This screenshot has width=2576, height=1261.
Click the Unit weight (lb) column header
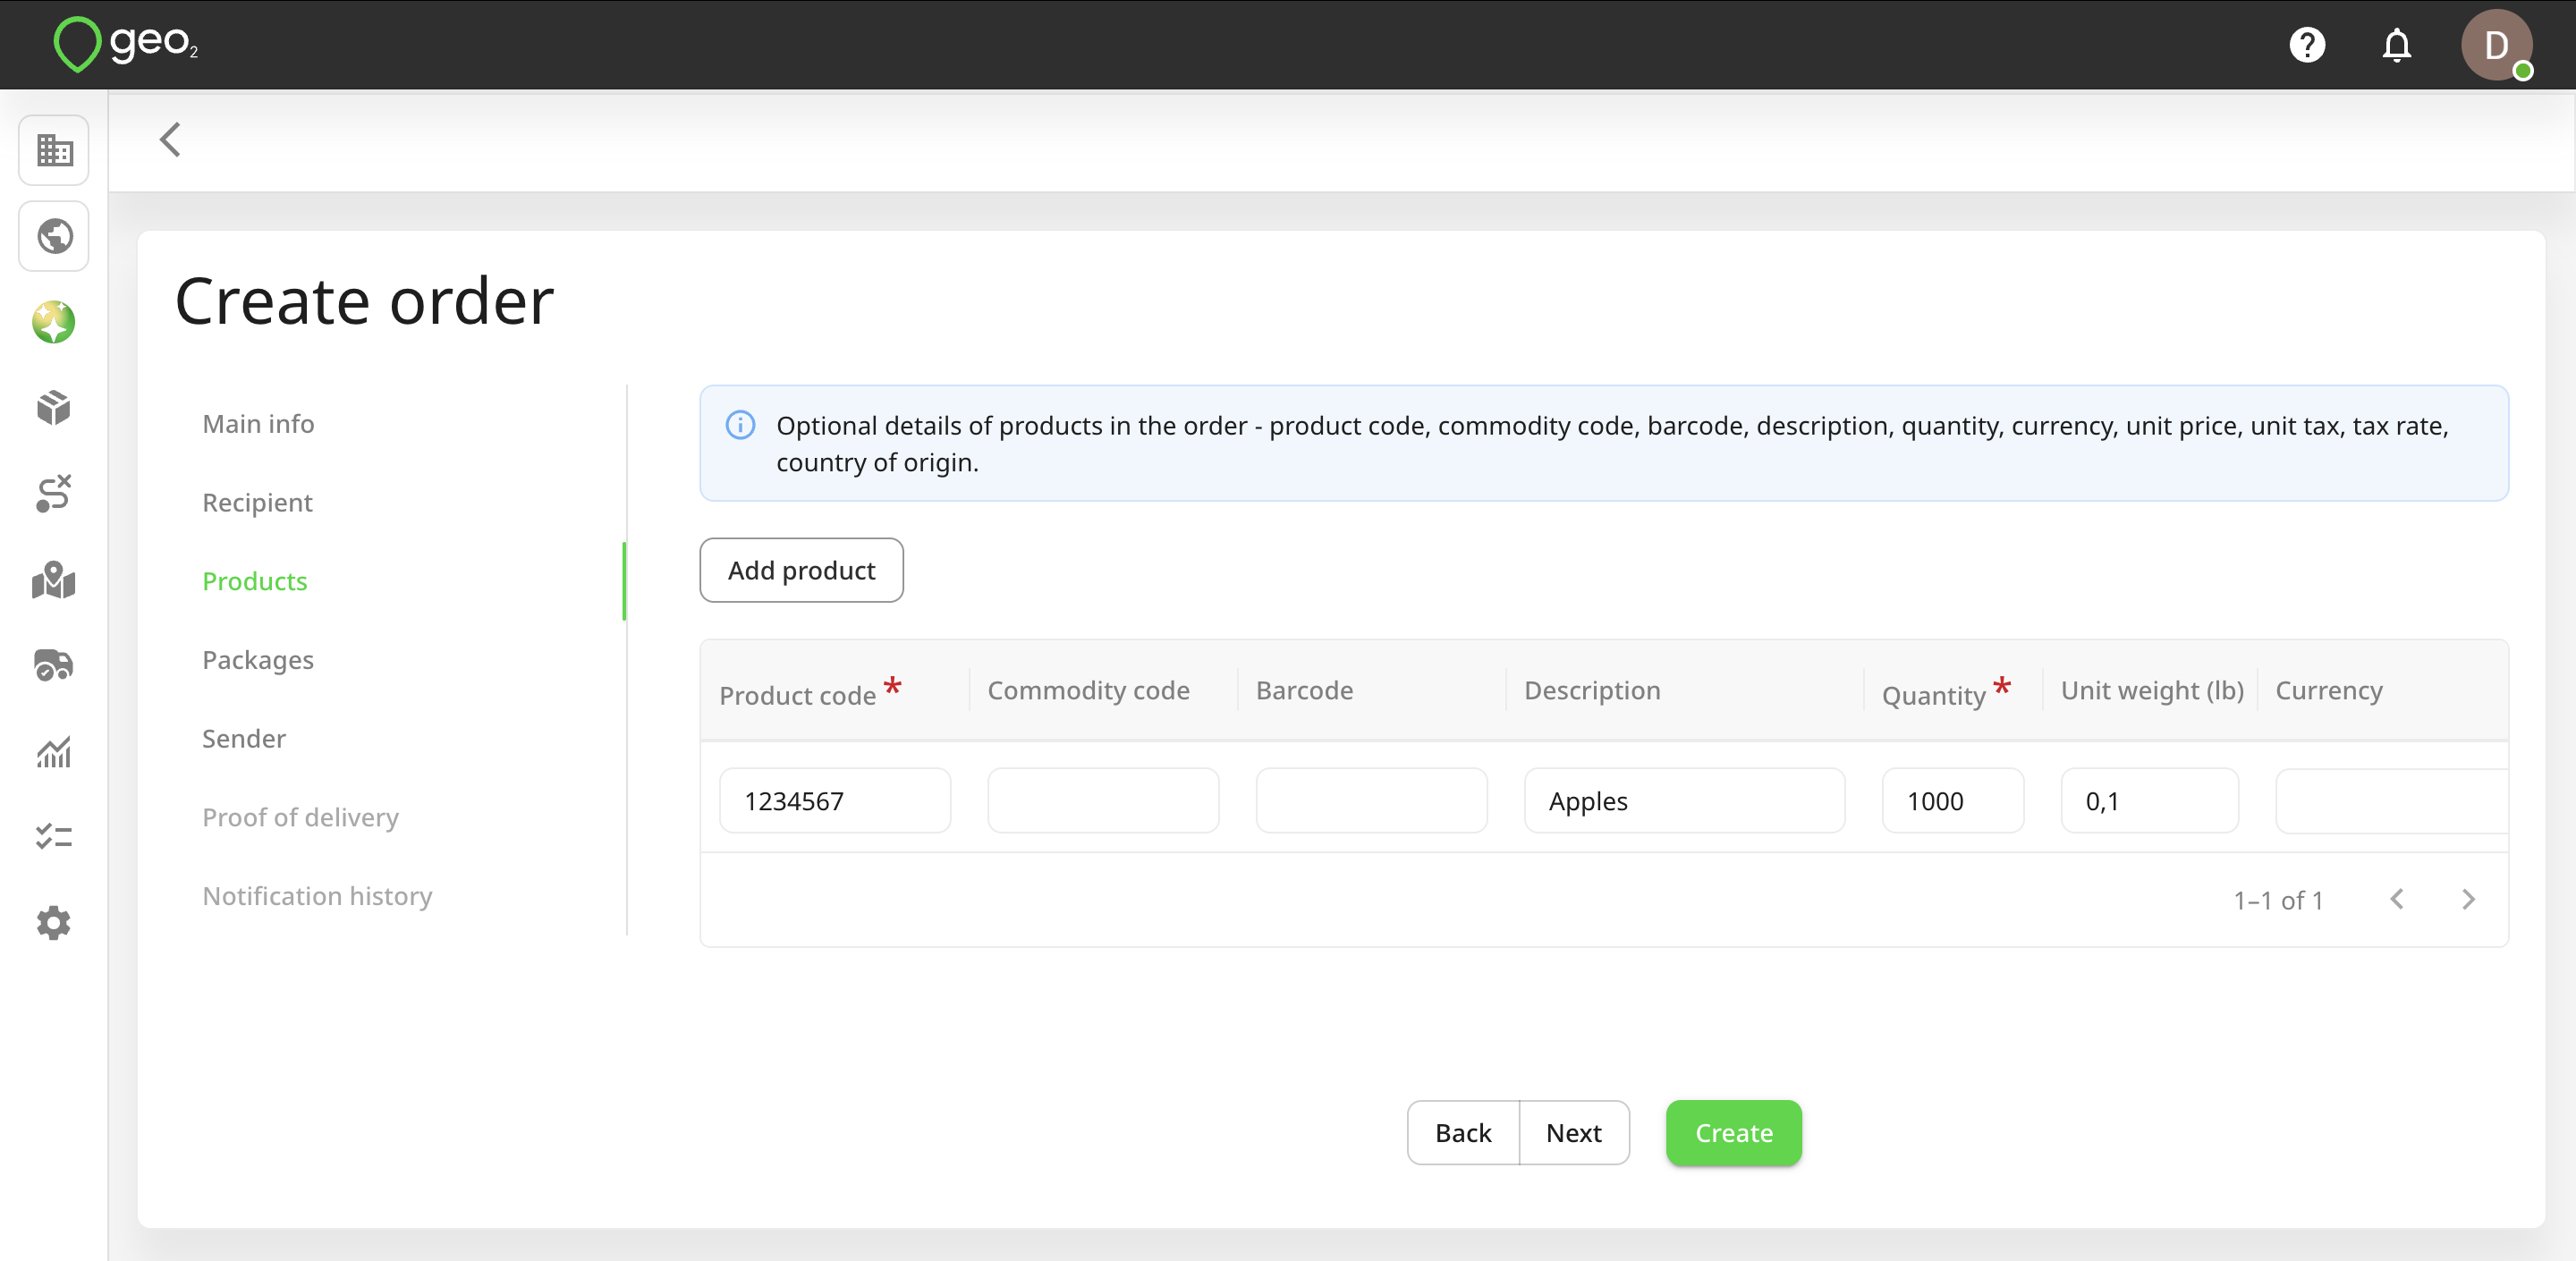tap(2152, 691)
